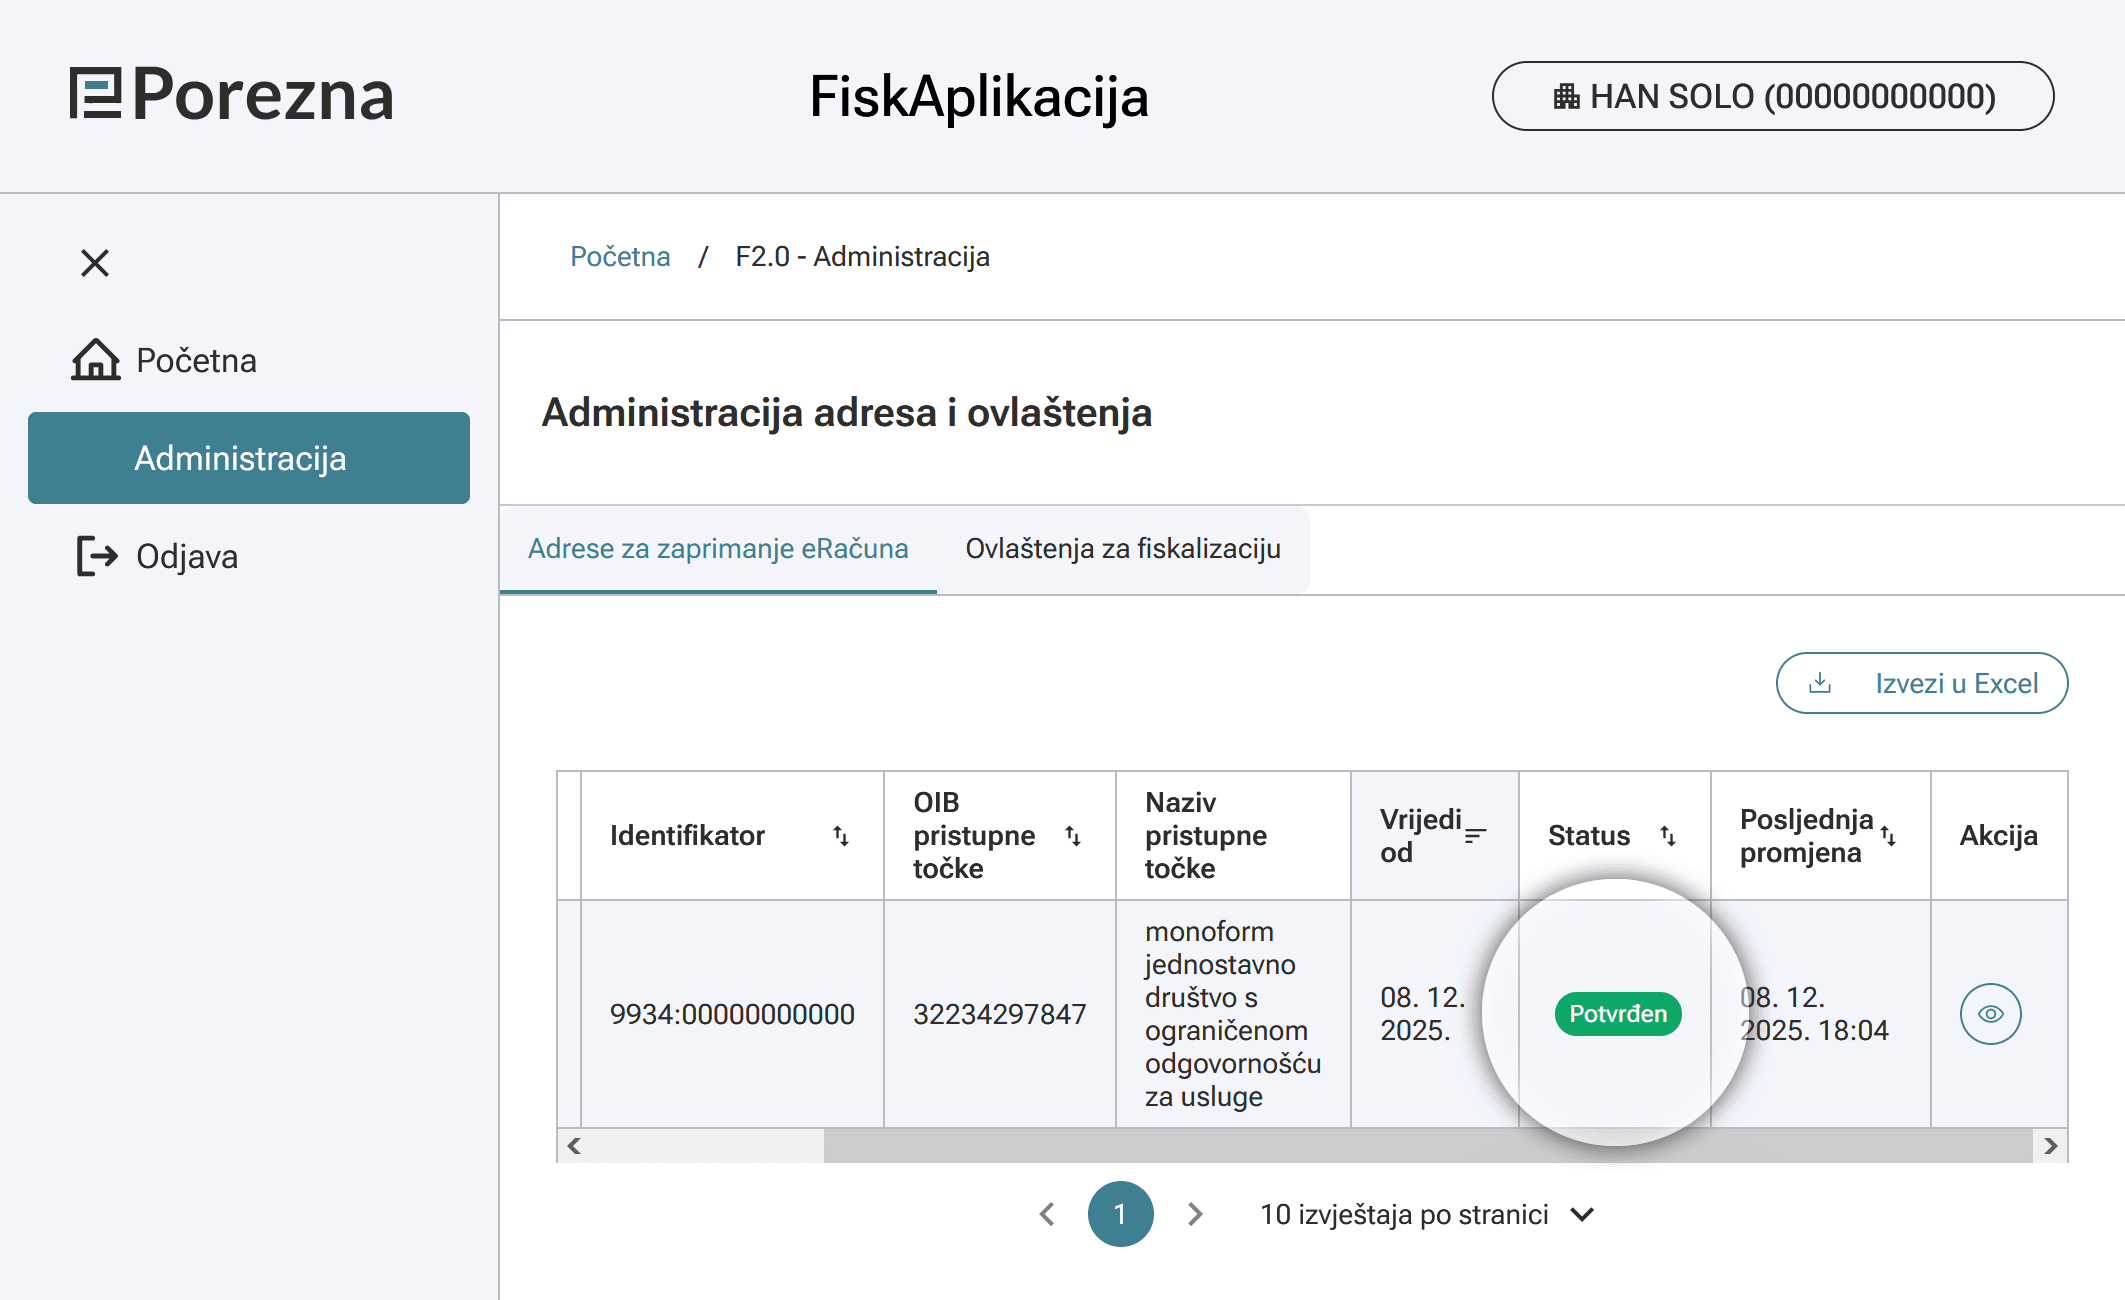This screenshot has height=1300, width=2125.
Task: Select Adrese za zaprimanje eRačuna tab
Action: click(718, 549)
